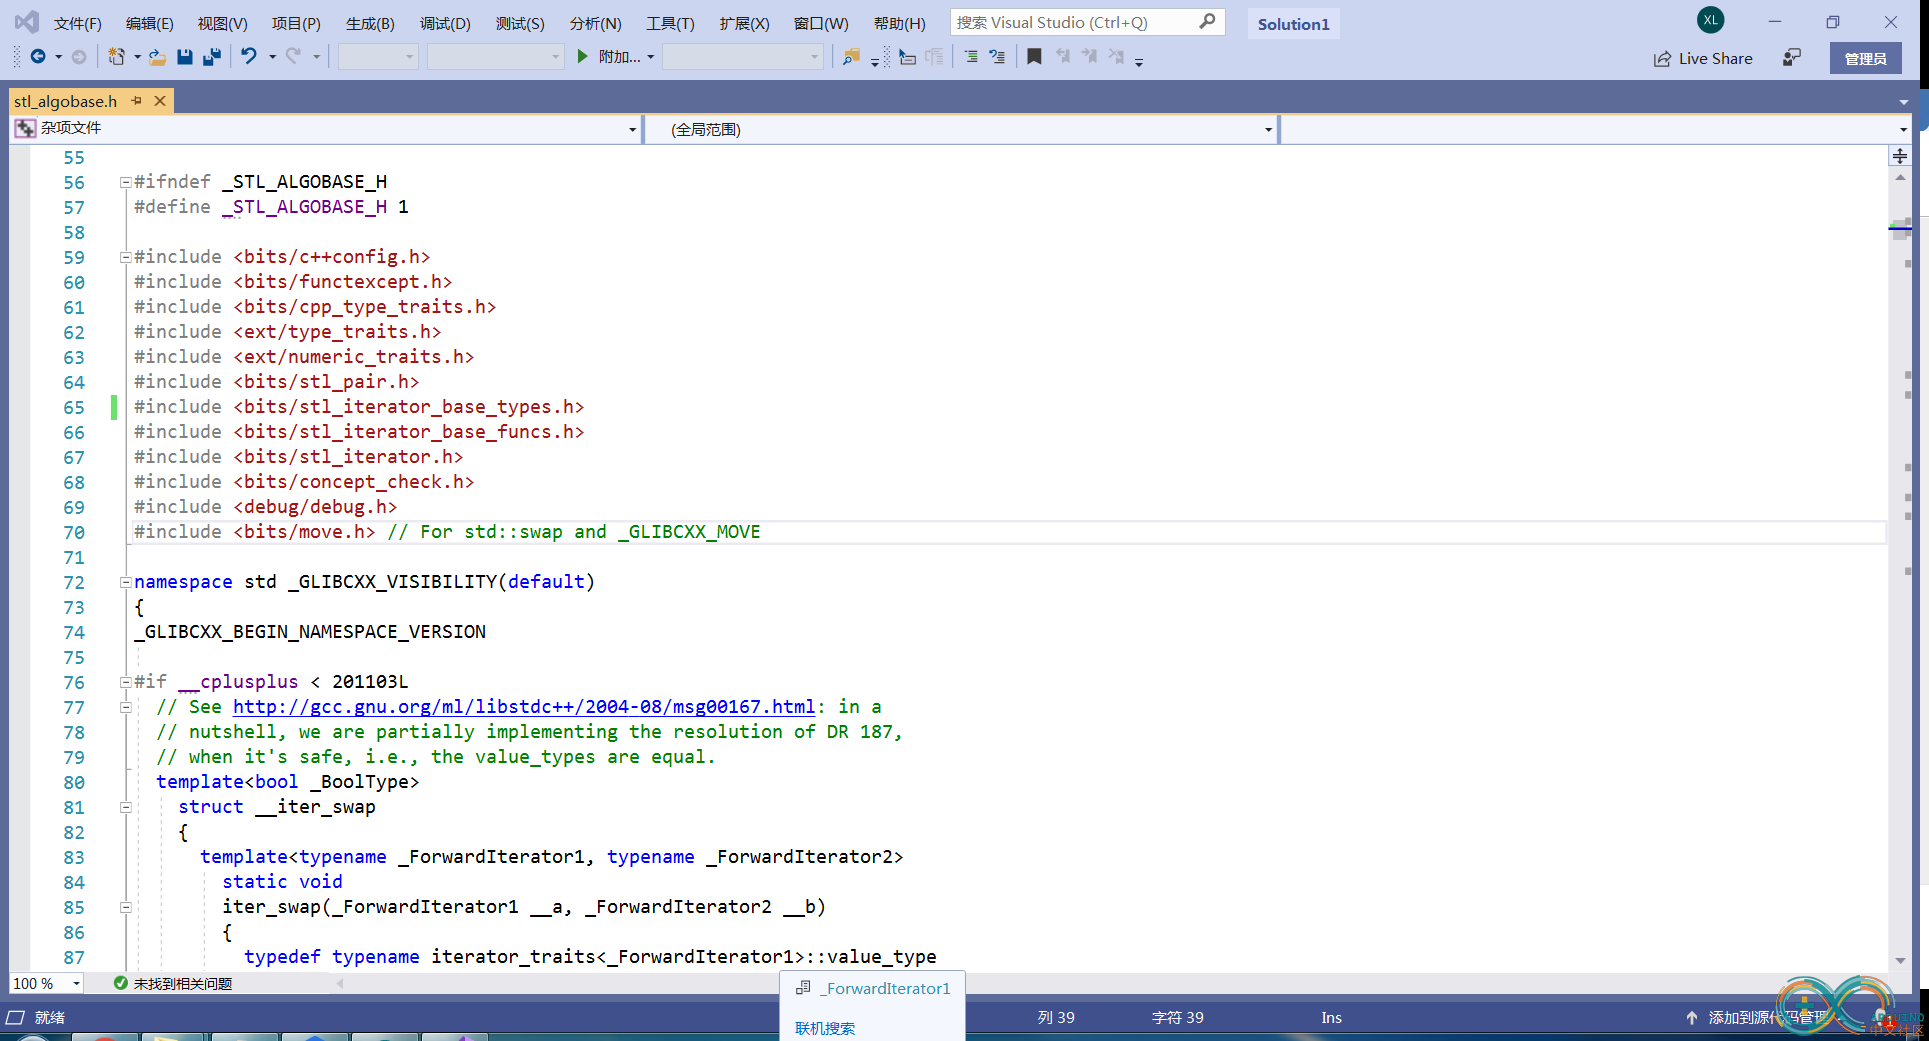Image resolution: width=1929 pixels, height=1041 pixels.
Task: Click the Redo icon
Action: click(x=293, y=57)
